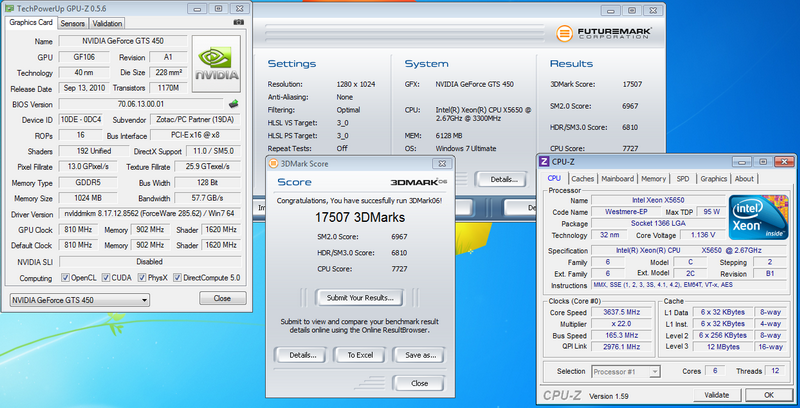Screen dimensions: 800x408
Task: Click the Subvendor Zotac/PC Partner field
Action: (195, 120)
